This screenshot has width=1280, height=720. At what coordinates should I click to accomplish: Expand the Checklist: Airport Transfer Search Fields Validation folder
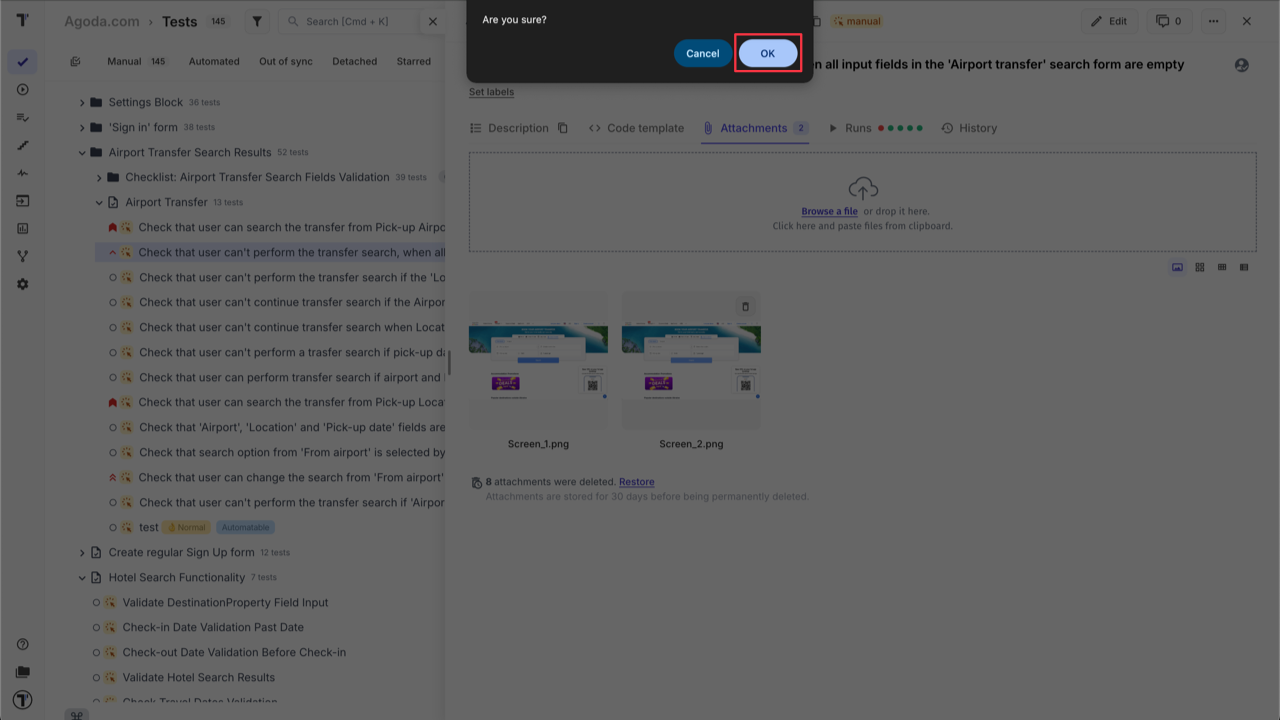[99, 177]
